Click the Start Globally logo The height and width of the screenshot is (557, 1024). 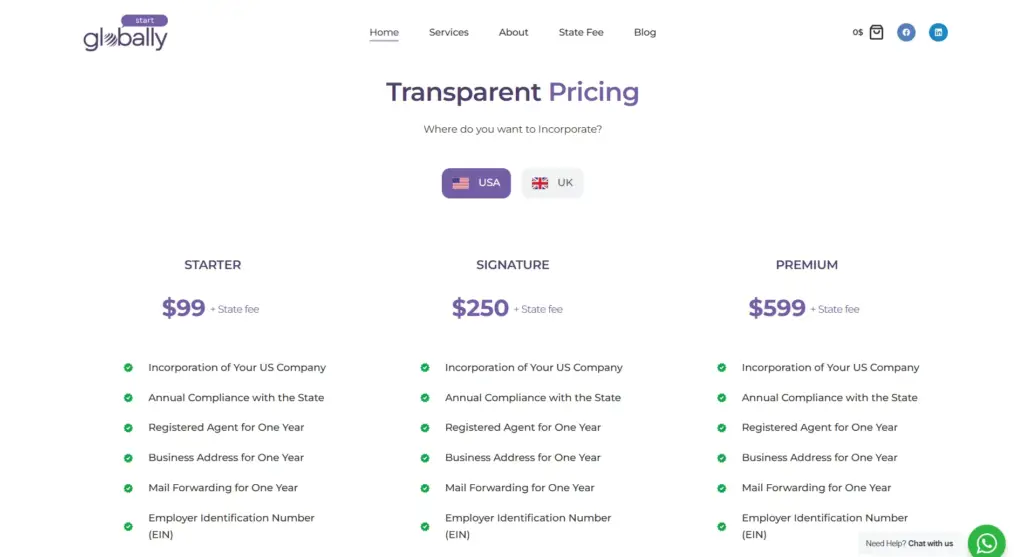(125, 34)
